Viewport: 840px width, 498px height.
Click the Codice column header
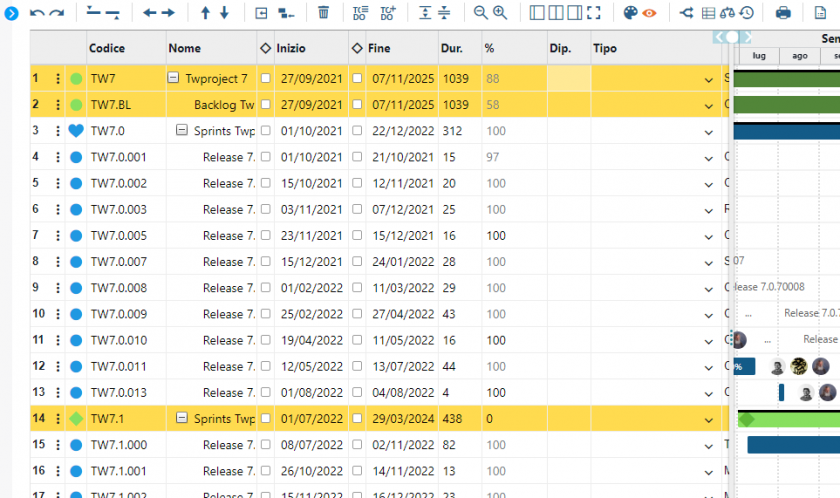(x=107, y=48)
